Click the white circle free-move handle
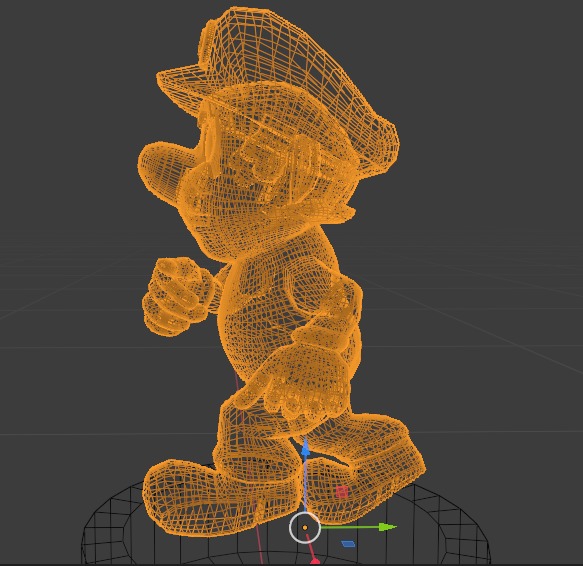 (305, 527)
